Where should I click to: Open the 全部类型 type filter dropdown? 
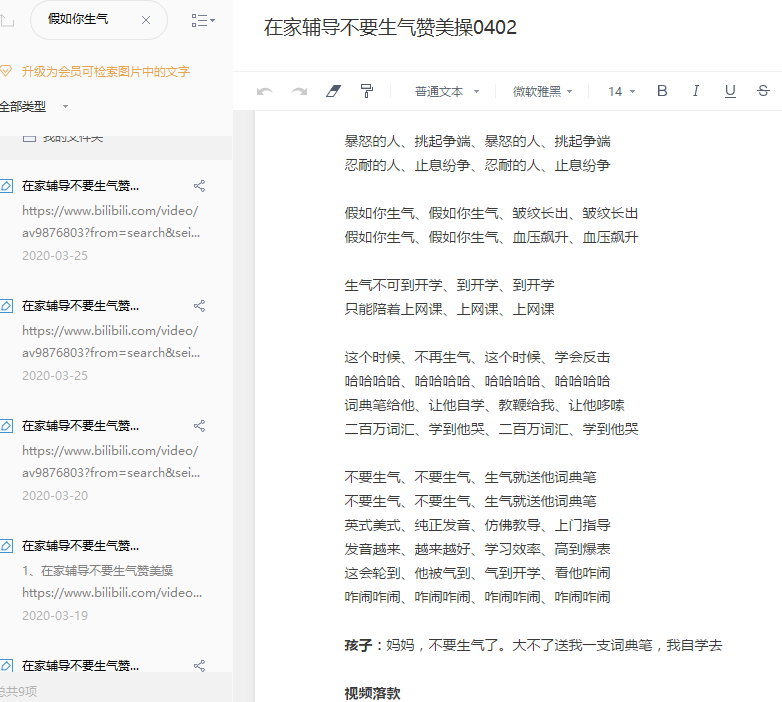pos(34,106)
